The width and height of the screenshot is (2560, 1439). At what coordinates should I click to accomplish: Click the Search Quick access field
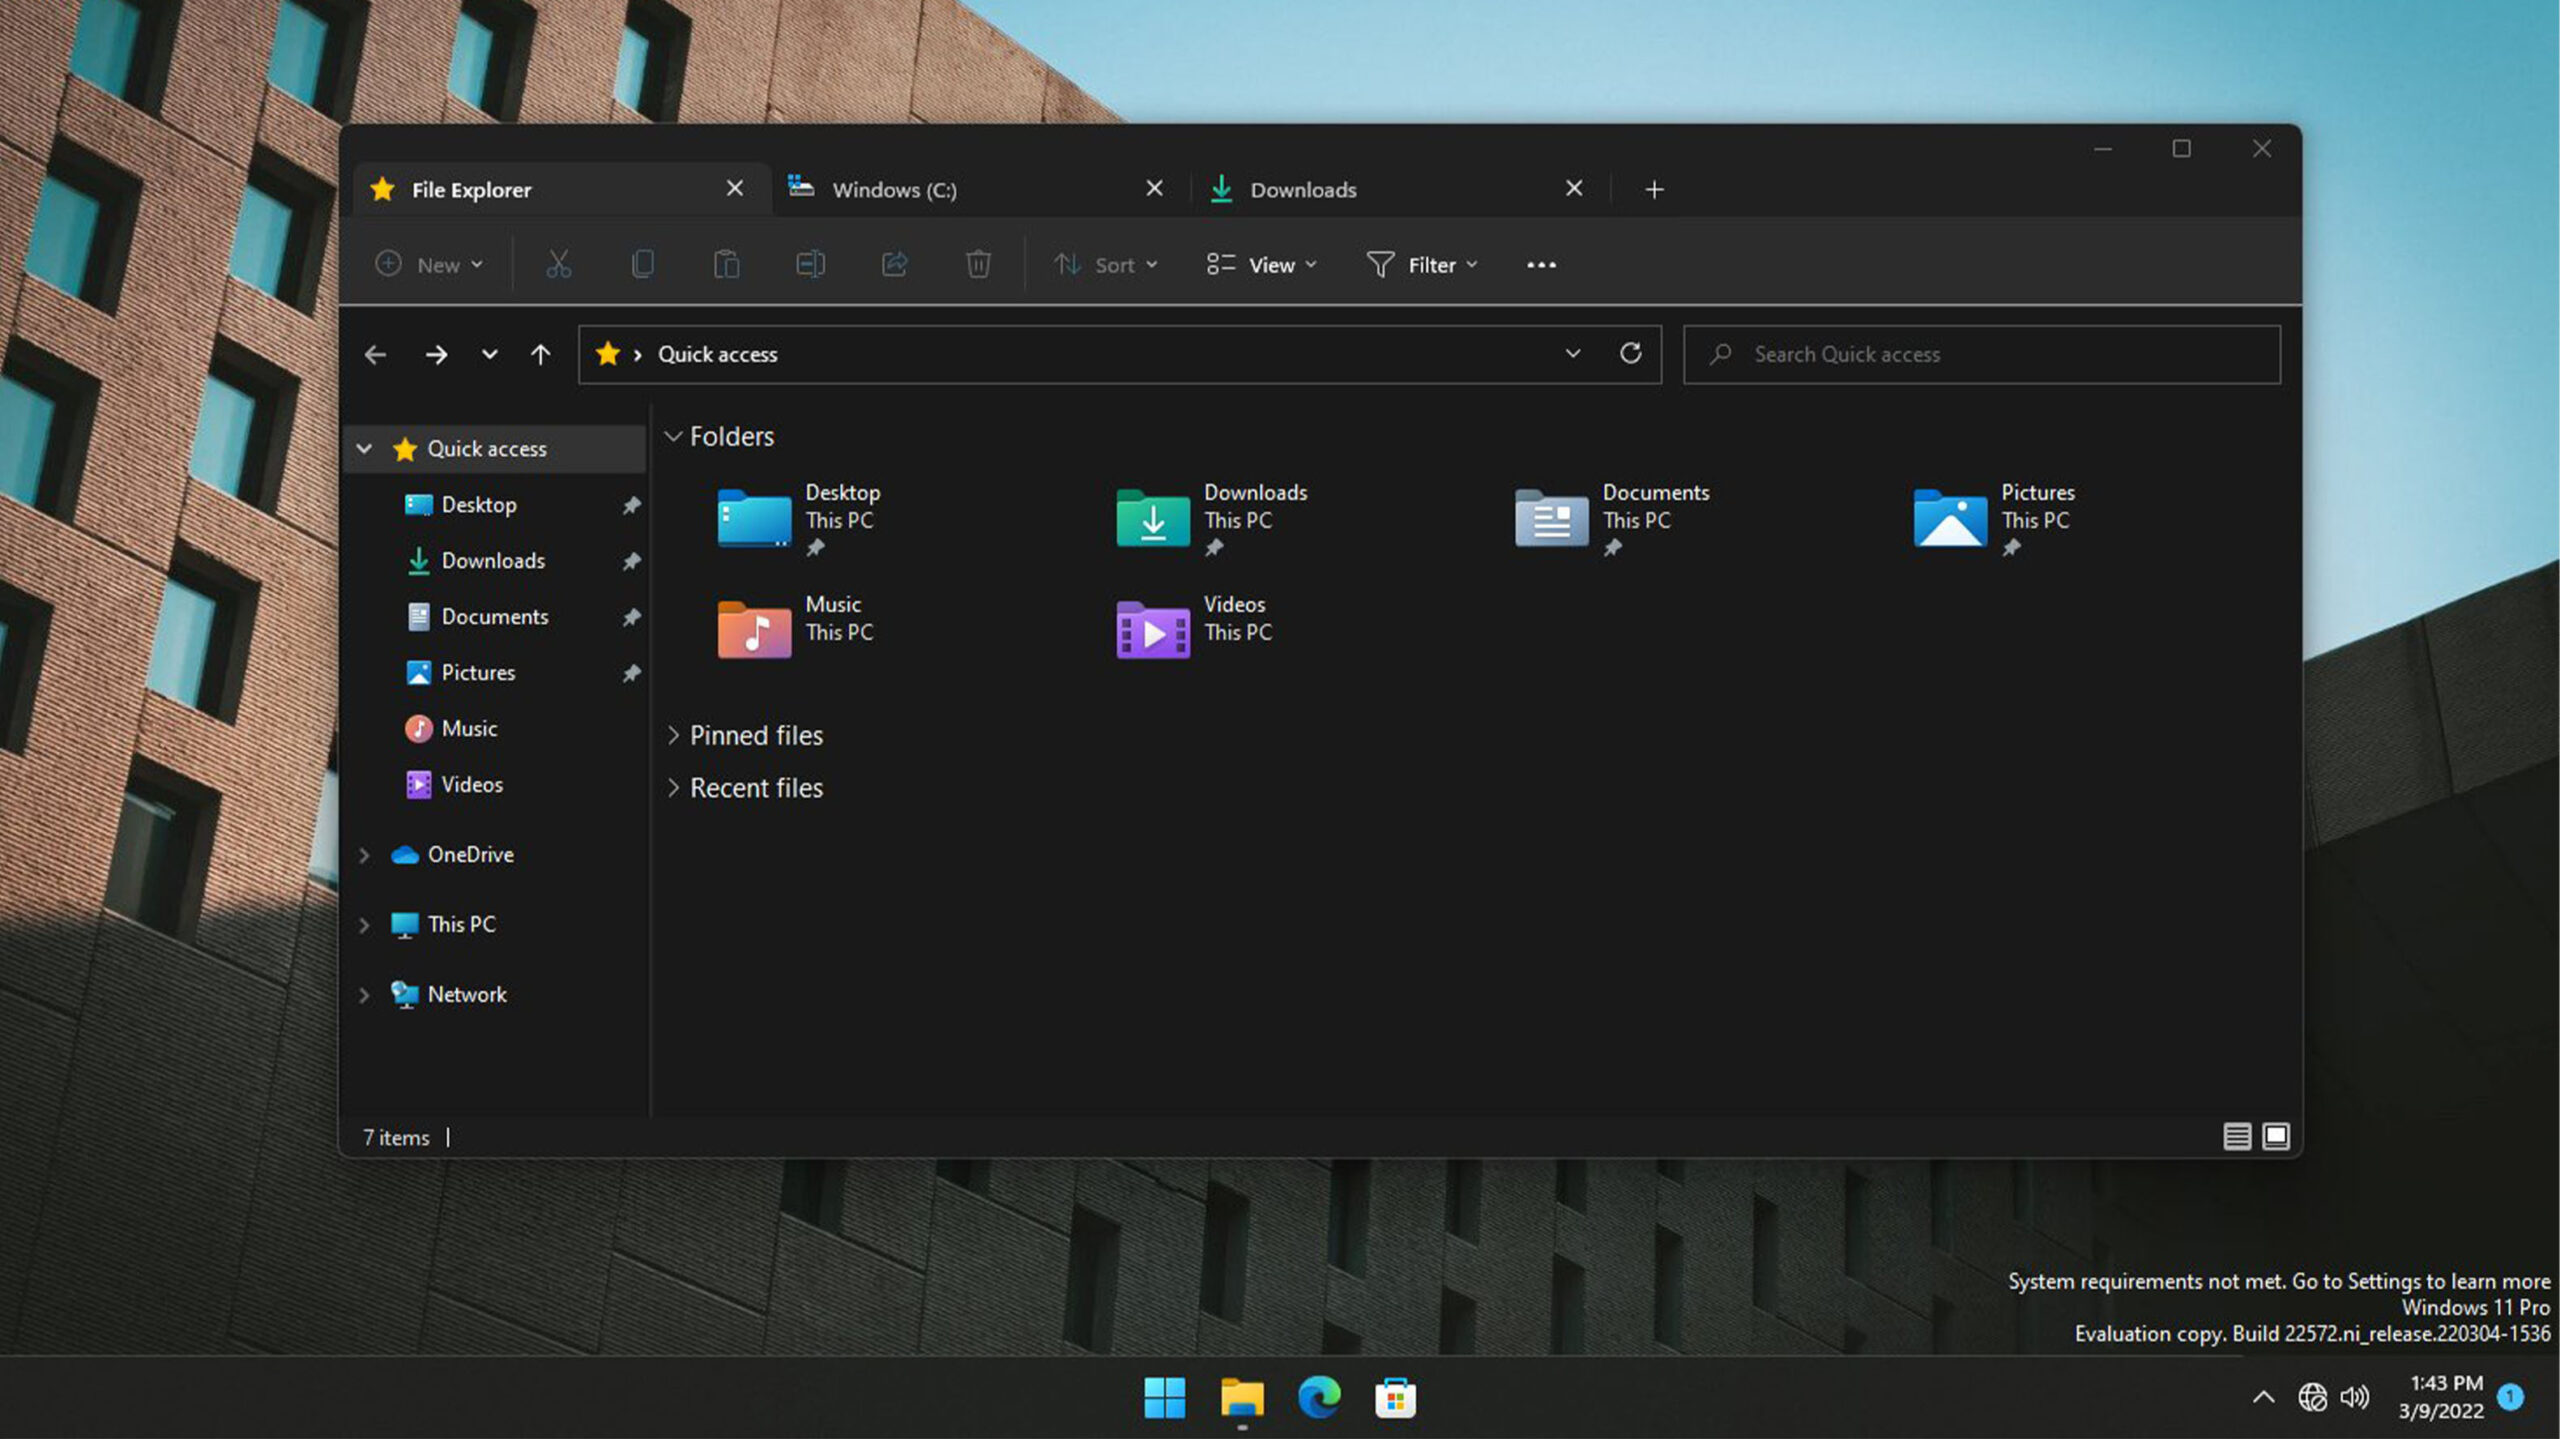pos(1980,354)
